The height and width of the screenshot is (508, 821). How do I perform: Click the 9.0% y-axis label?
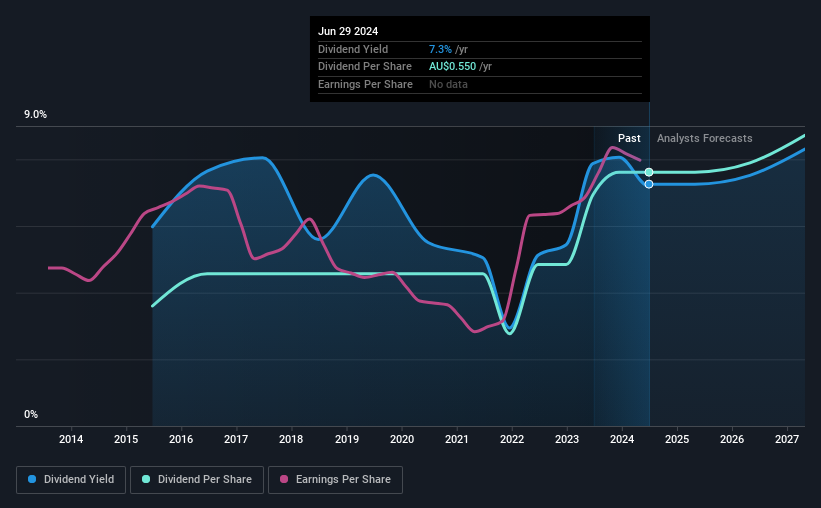pos(35,115)
